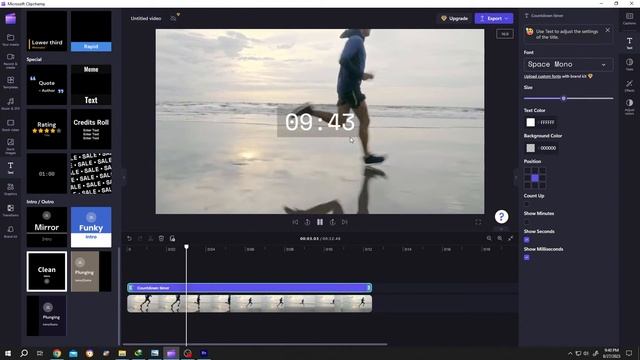
Task: Select the runner video clip on timeline
Action: [x=249, y=304]
